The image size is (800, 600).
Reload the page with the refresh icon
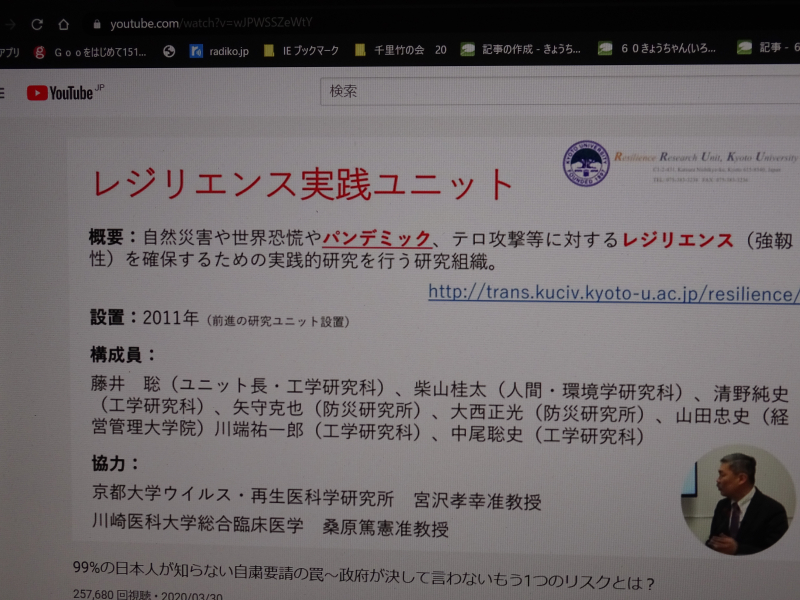pyautogui.click(x=37, y=24)
